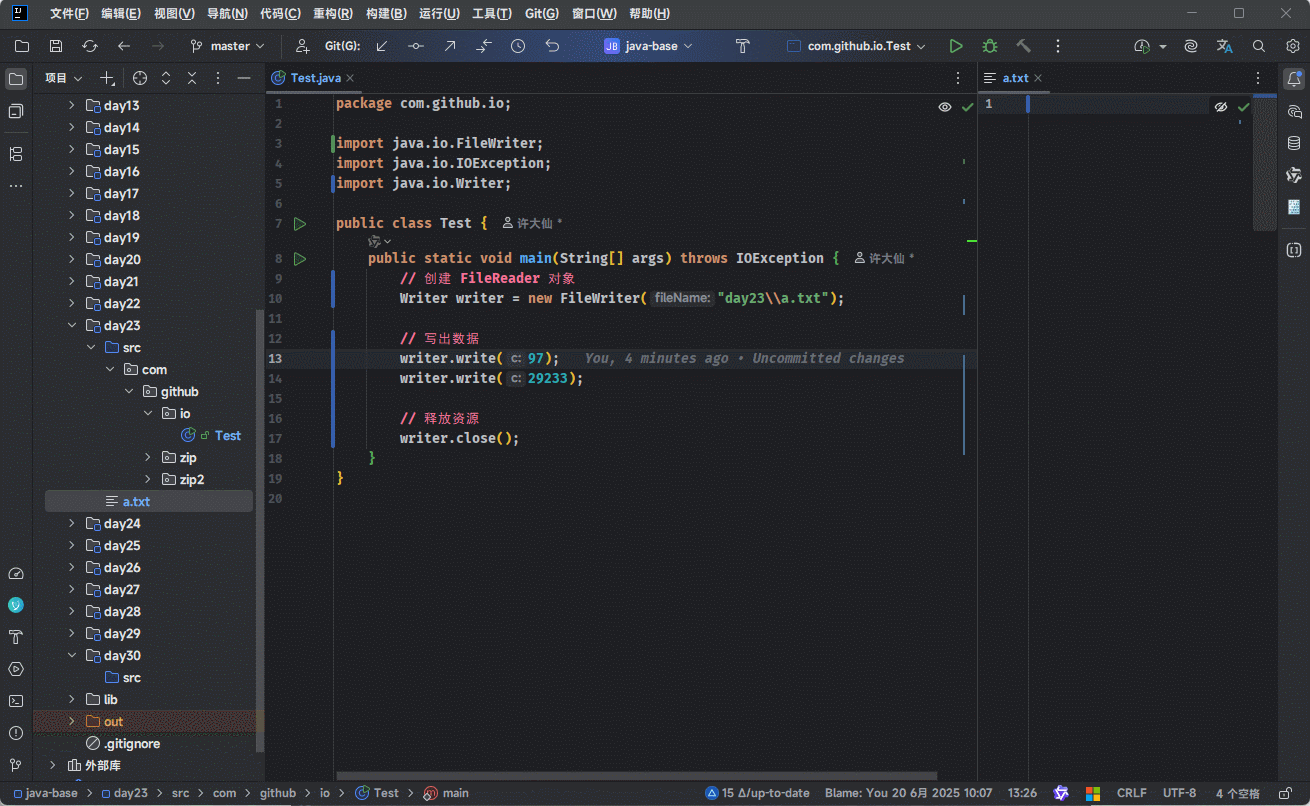Toggle crossed-eye icon in a.txt editor

click(x=1220, y=107)
